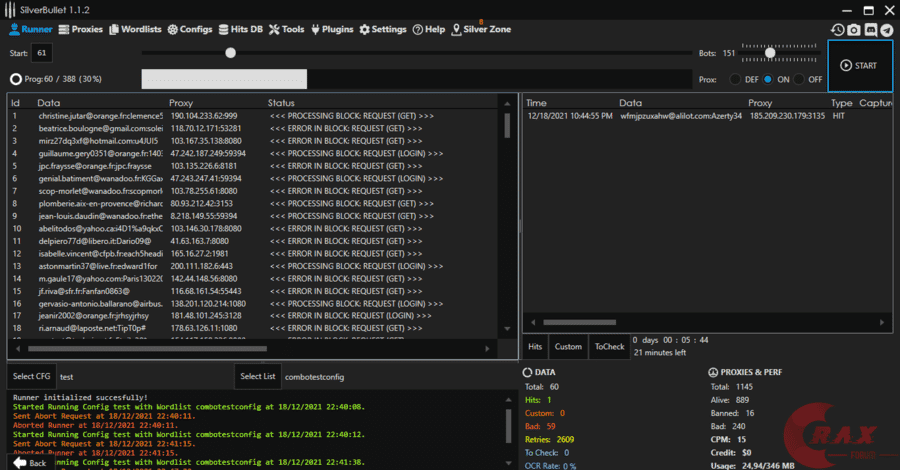The width and height of the screenshot is (900, 470).
Task: Turn proxies OFF with the radio button
Action: click(x=800, y=79)
